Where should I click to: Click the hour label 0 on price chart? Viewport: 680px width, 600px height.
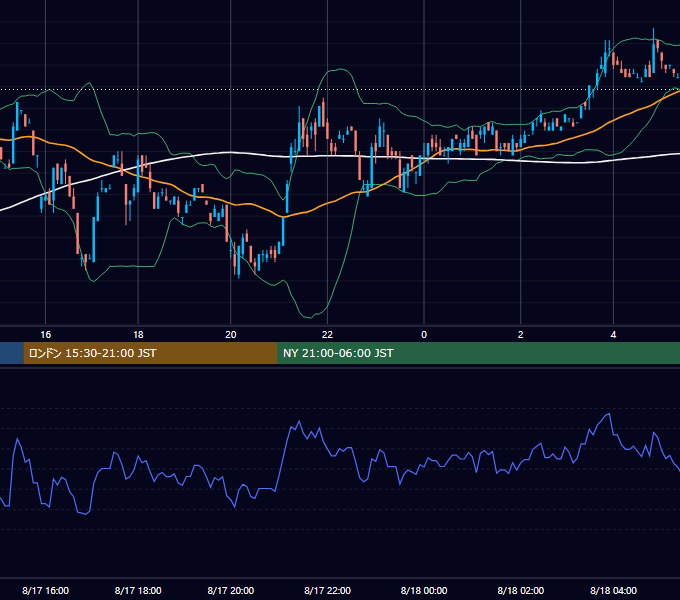[424, 335]
